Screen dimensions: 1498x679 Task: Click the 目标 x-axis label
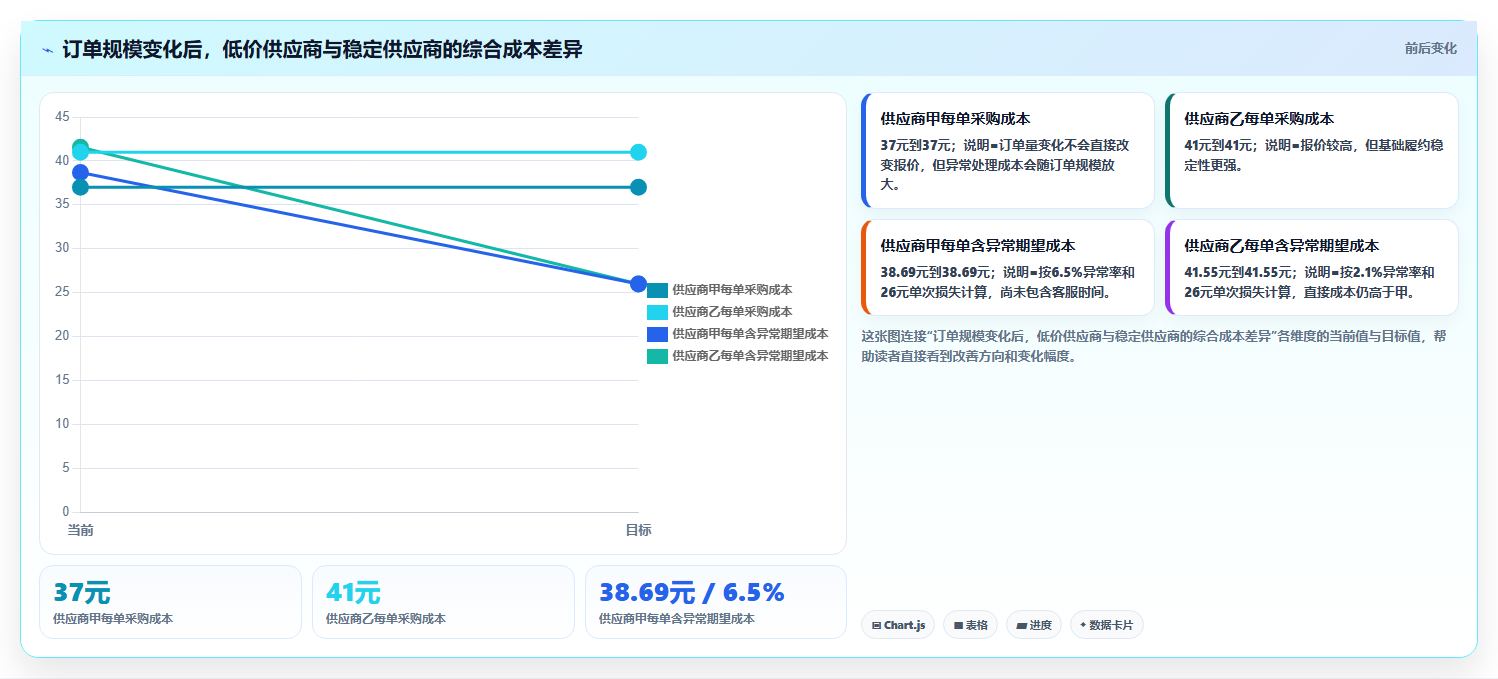click(x=638, y=530)
